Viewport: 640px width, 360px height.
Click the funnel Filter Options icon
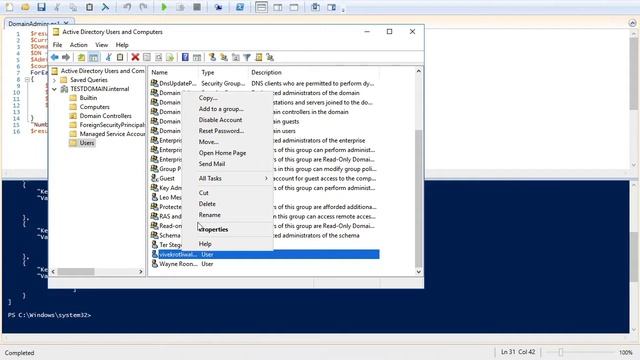[x=247, y=57]
